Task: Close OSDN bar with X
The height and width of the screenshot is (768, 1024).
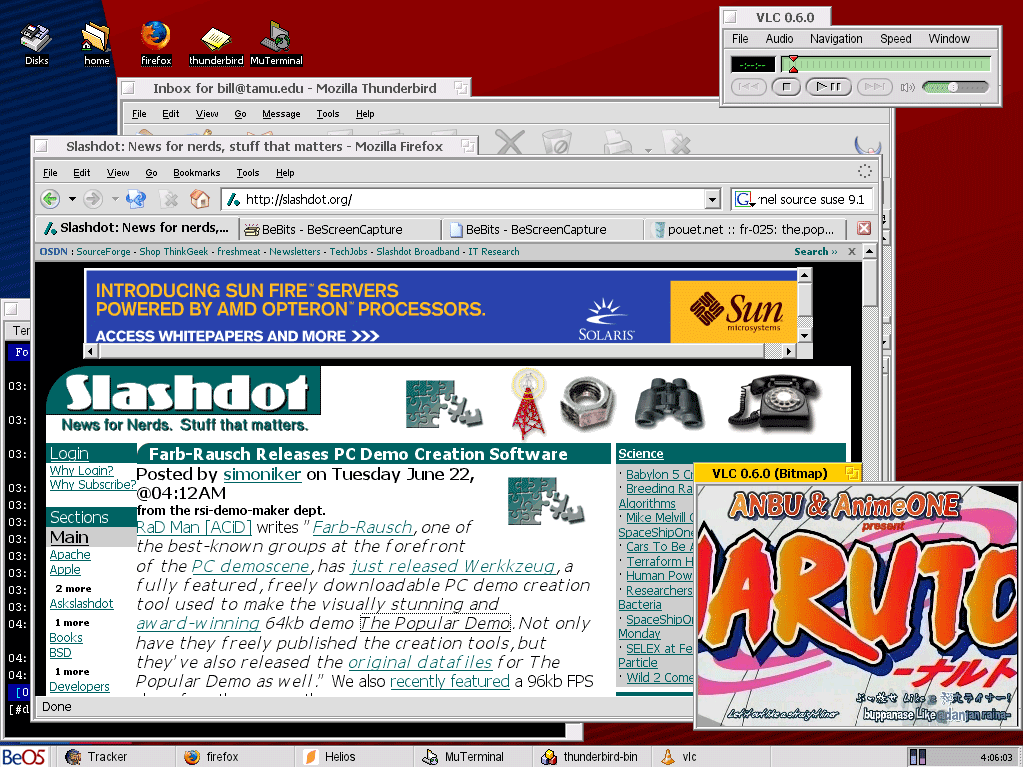Action: (x=852, y=251)
